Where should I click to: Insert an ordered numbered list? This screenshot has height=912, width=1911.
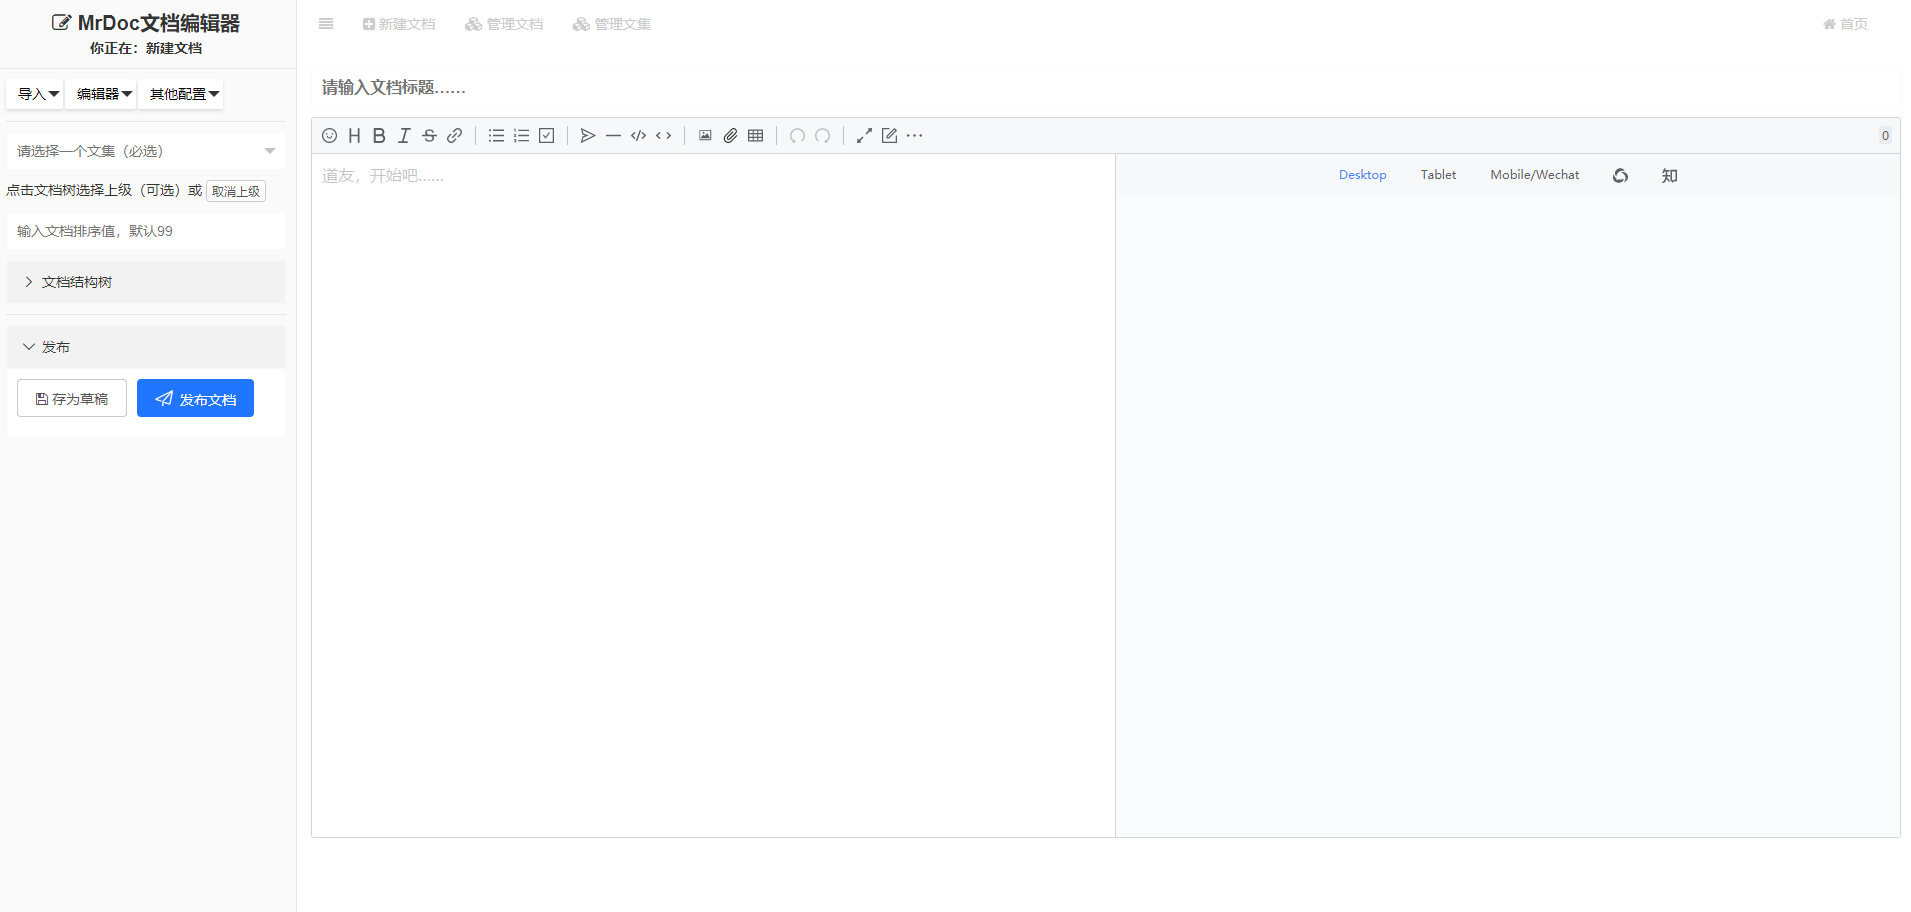tap(521, 136)
